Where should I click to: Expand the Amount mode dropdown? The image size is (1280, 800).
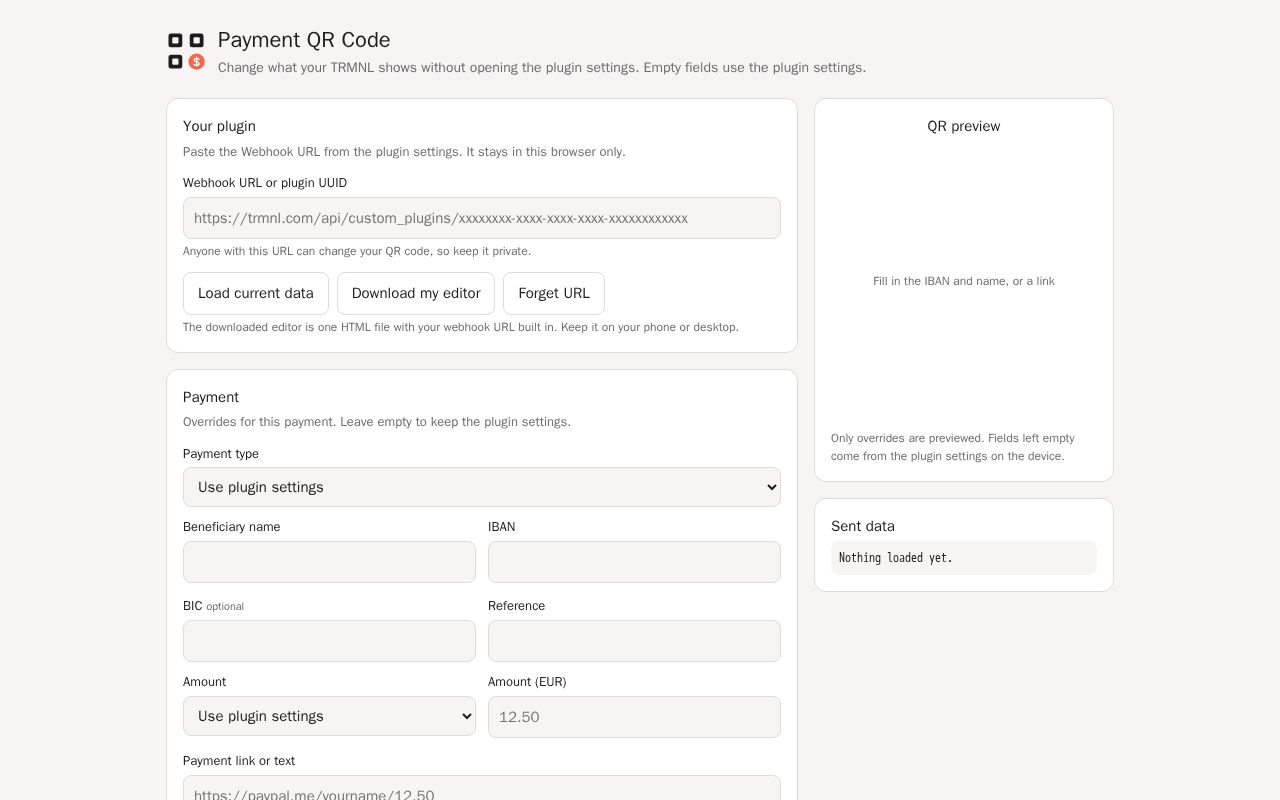329,716
